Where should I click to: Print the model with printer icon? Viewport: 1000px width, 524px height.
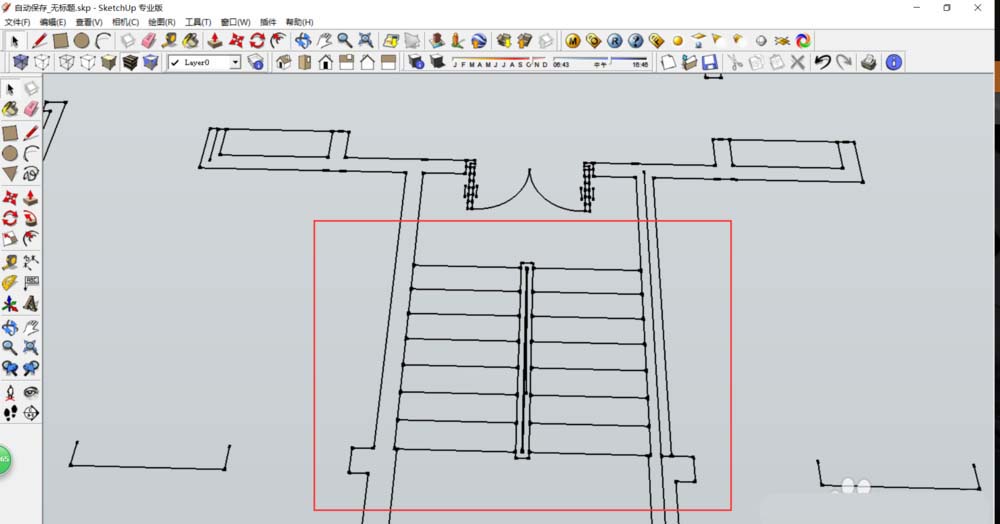pos(868,62)
